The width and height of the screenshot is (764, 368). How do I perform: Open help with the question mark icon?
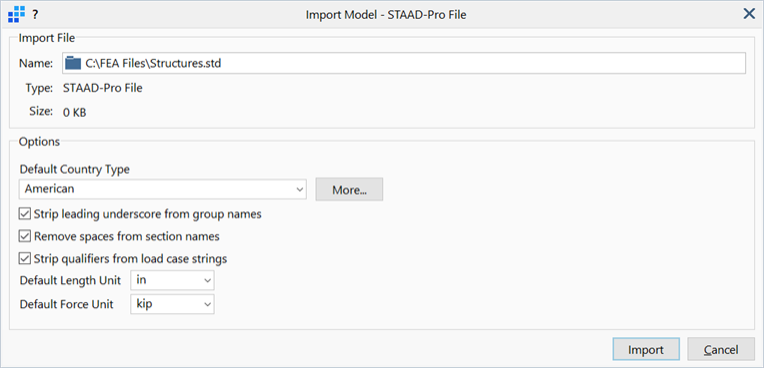click(35, 15)
